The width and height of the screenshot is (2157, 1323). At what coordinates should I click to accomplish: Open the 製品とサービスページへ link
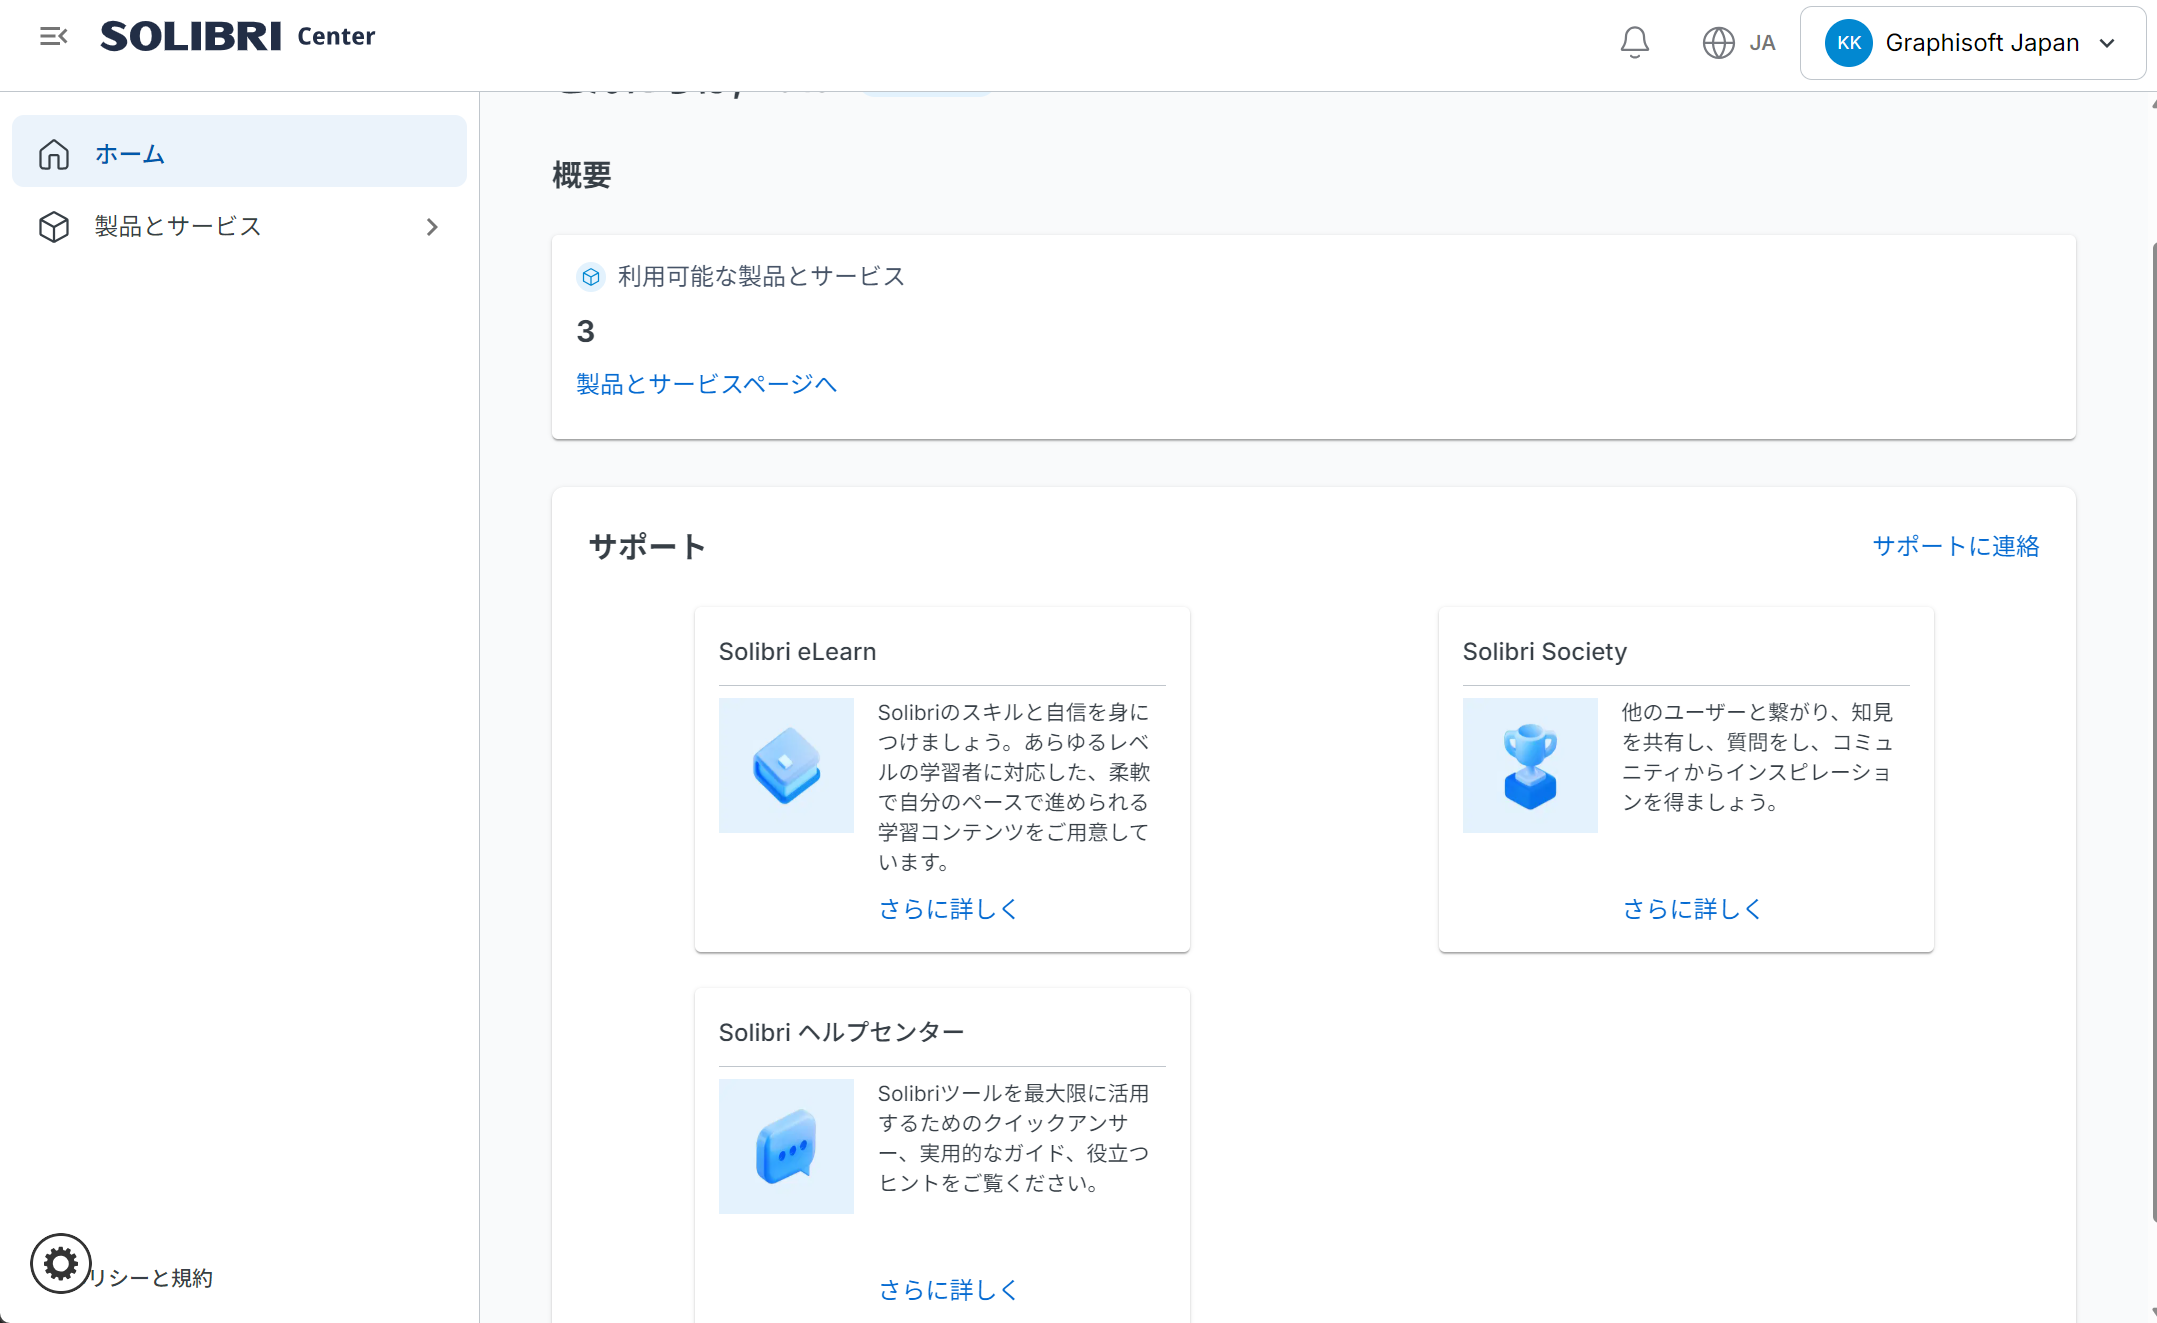point(706,384)
